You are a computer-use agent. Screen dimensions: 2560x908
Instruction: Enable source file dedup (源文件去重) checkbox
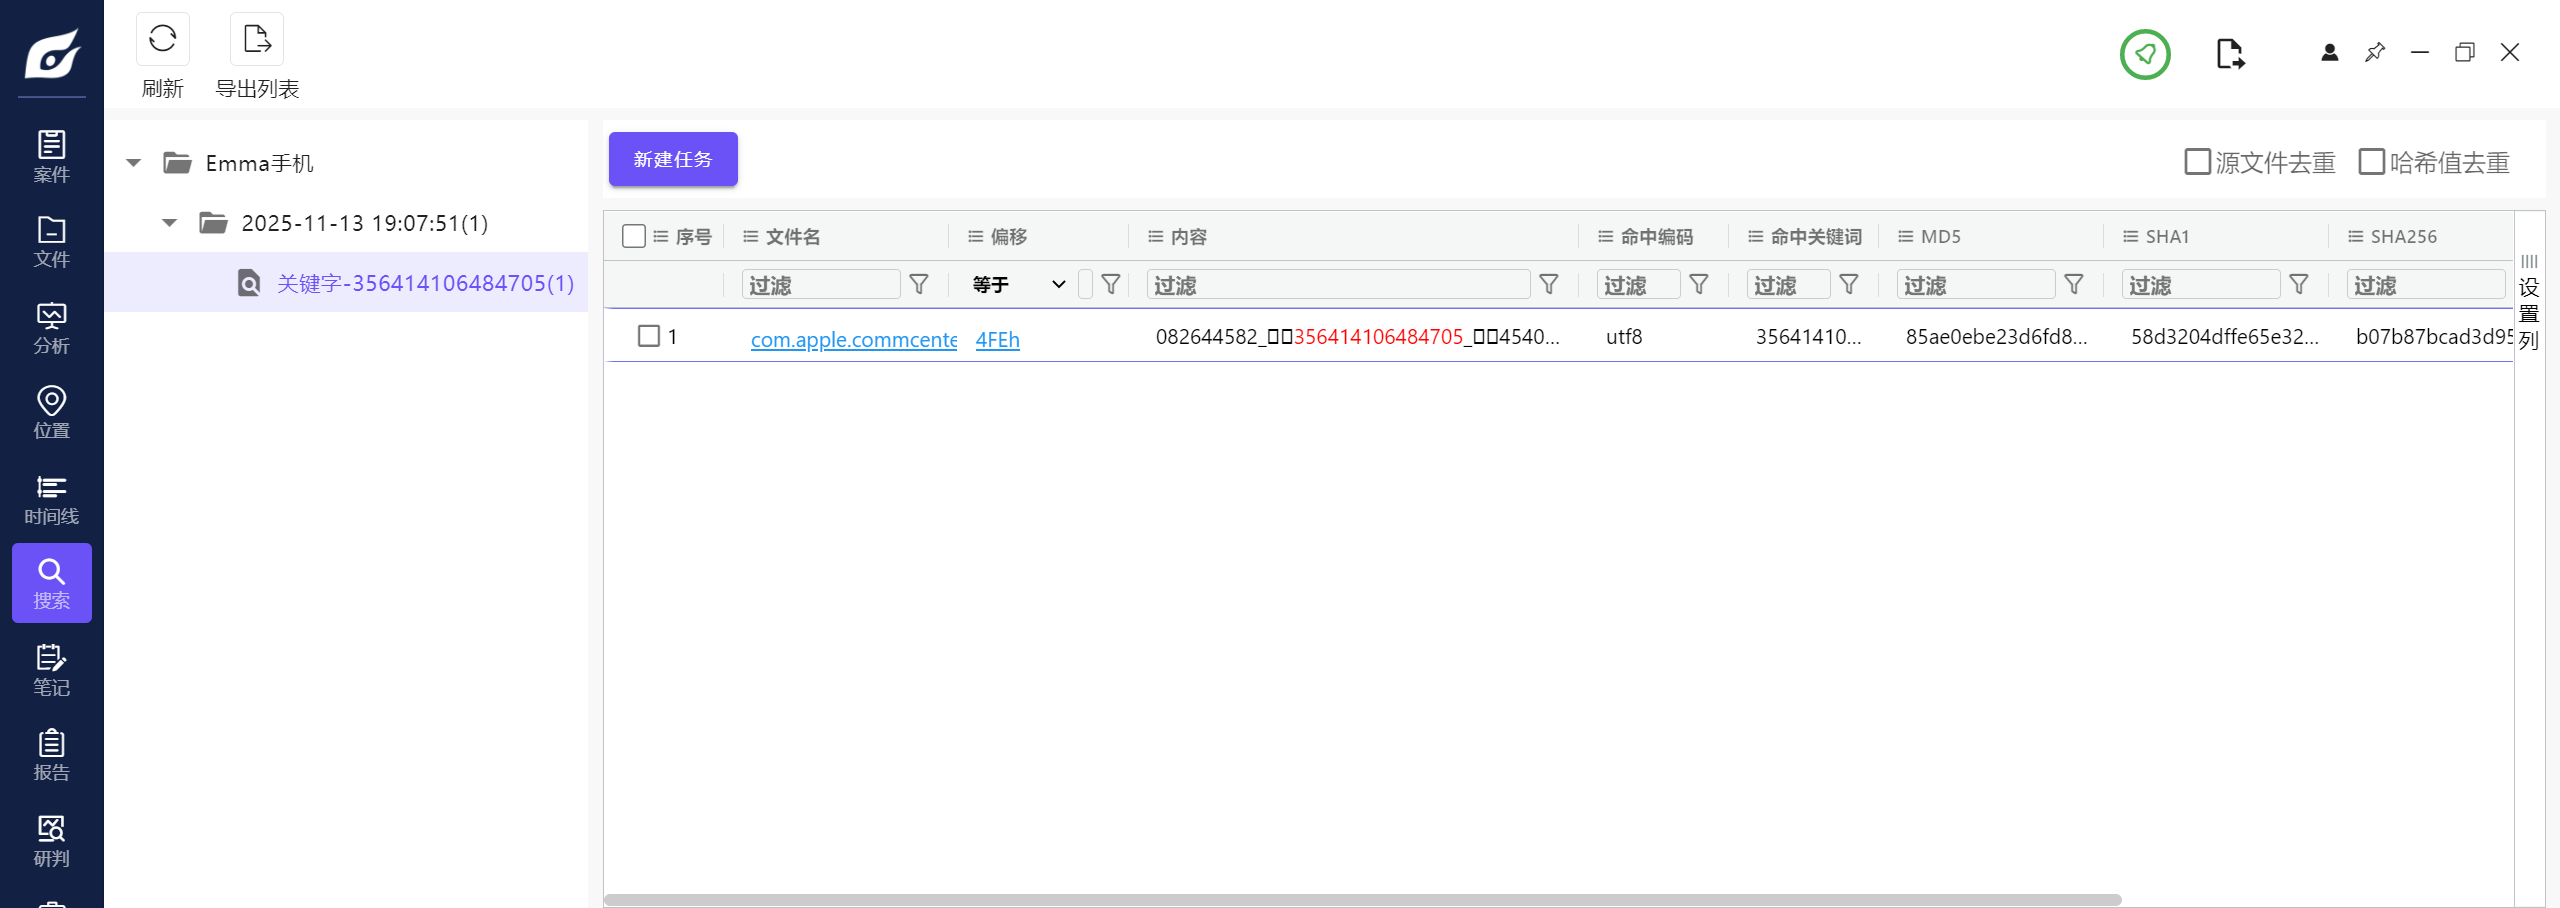pos(2197,162)
